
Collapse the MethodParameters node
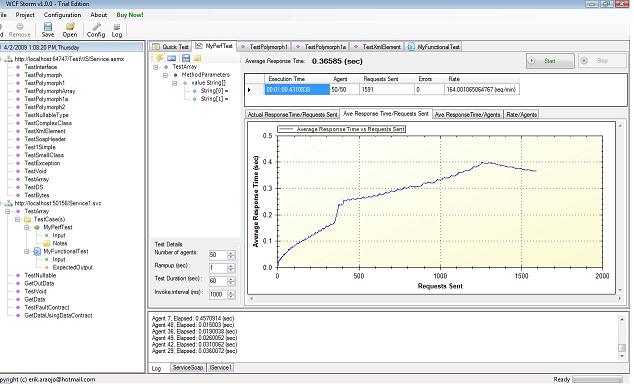(x=165, y=75)
